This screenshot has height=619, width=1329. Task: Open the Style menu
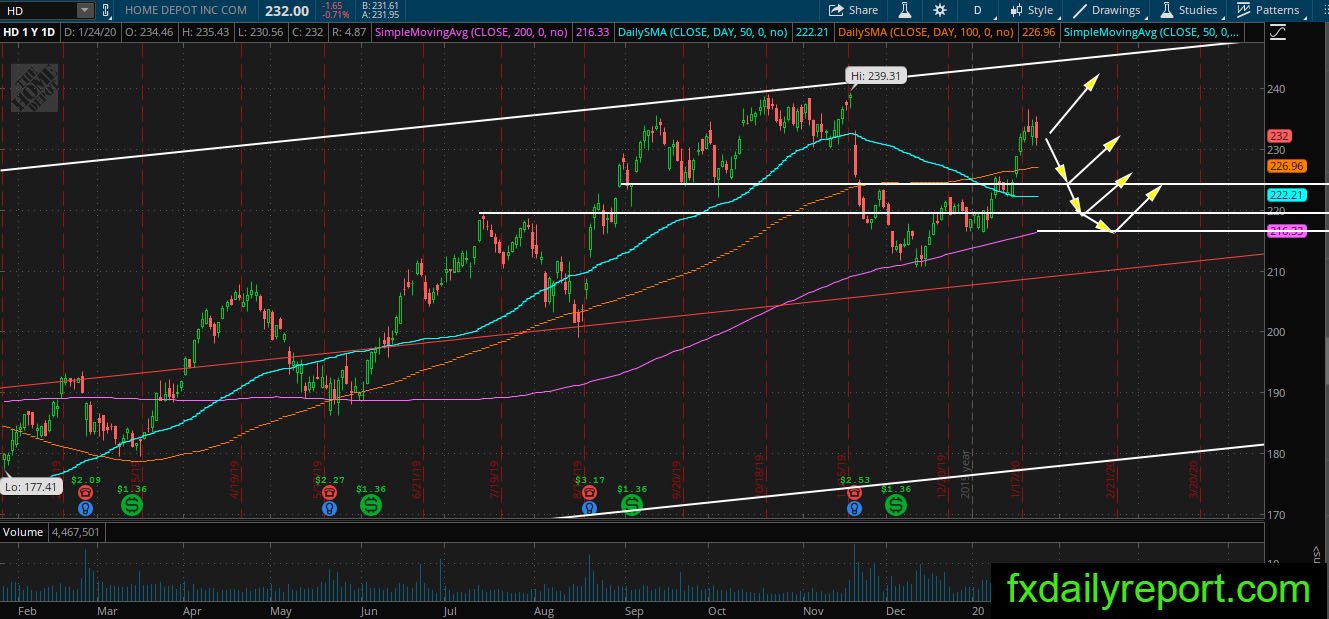pos(1031,10)
